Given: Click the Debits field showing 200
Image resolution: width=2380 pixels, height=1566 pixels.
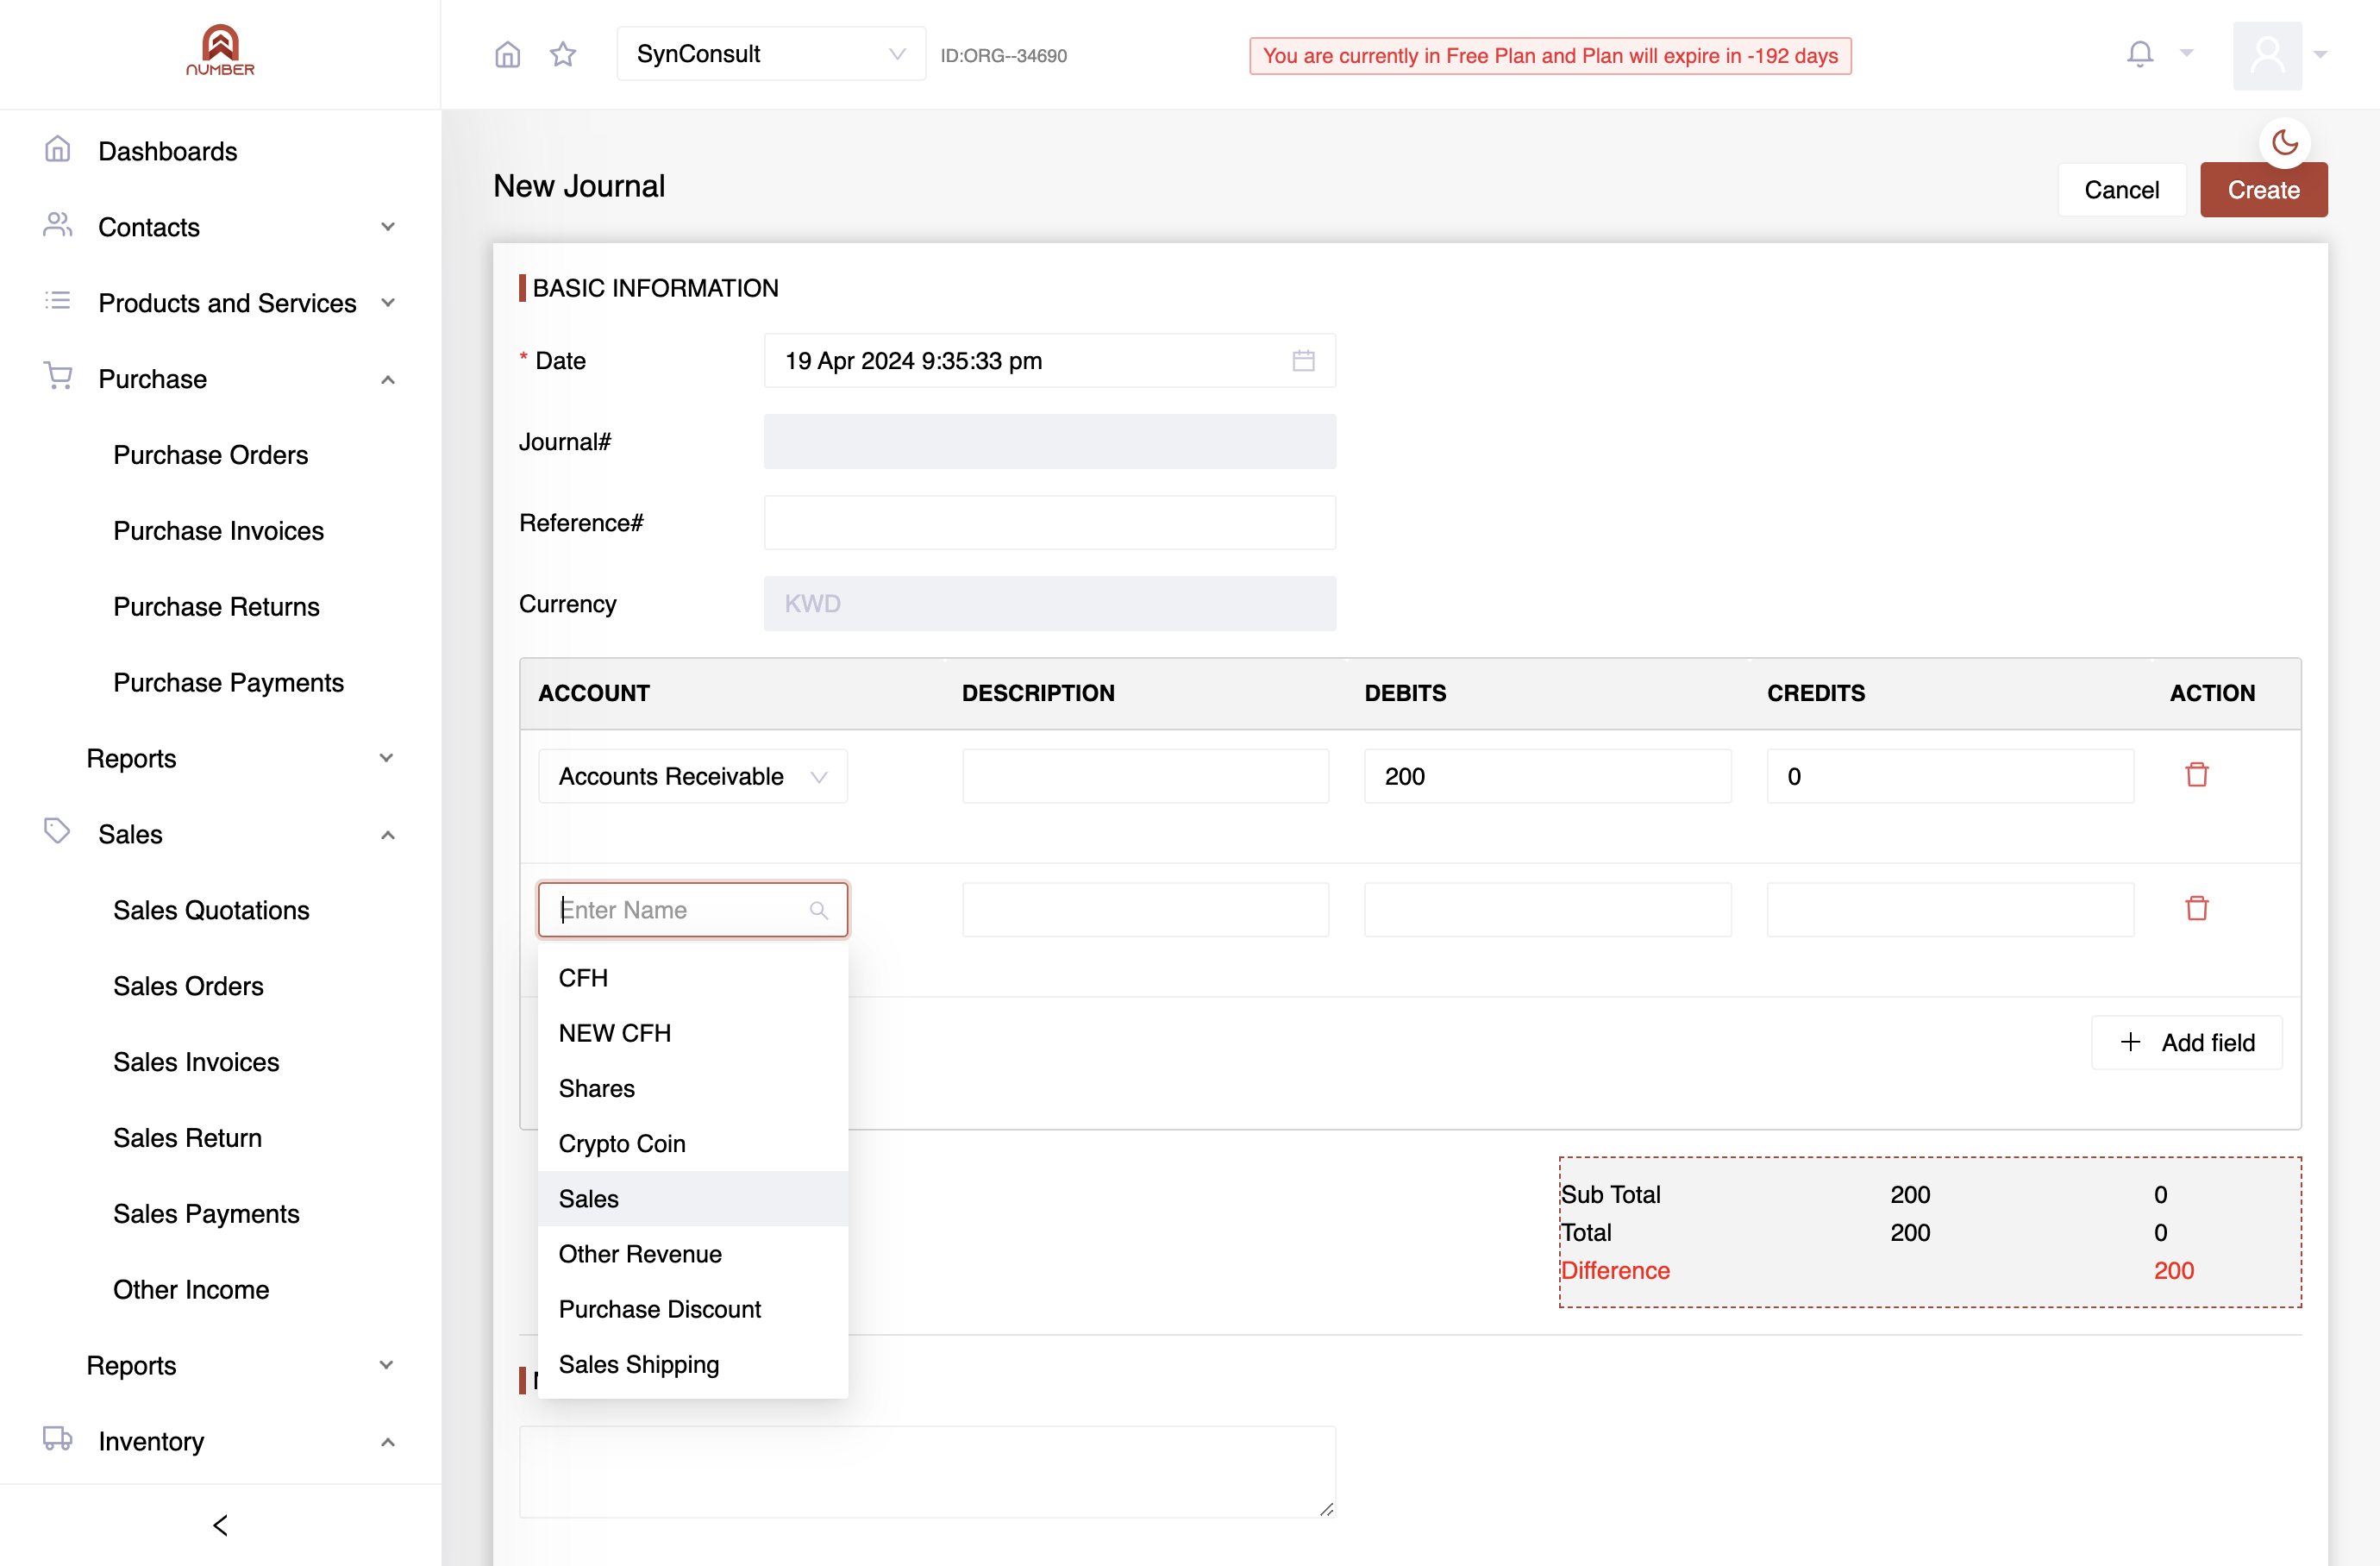Looking at the screenshot, I should tap(1547, 776).
